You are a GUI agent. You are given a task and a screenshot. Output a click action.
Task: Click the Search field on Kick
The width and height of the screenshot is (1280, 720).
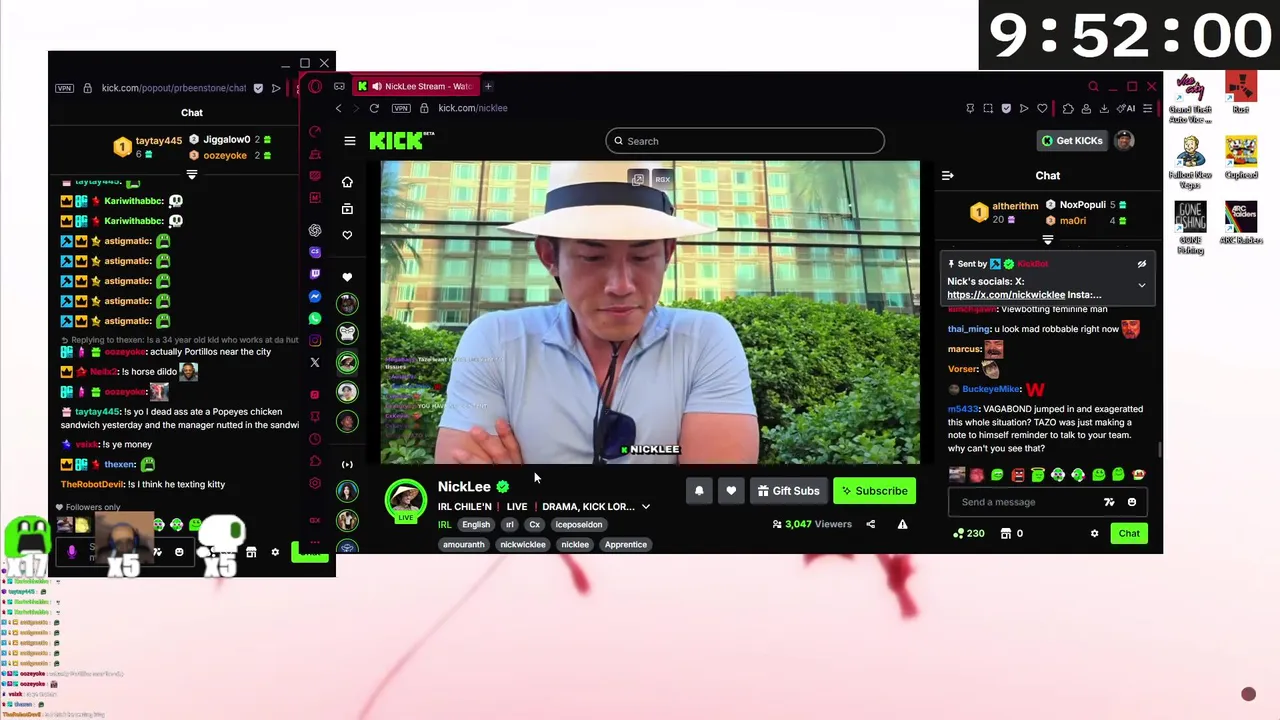tap(745, 141)
